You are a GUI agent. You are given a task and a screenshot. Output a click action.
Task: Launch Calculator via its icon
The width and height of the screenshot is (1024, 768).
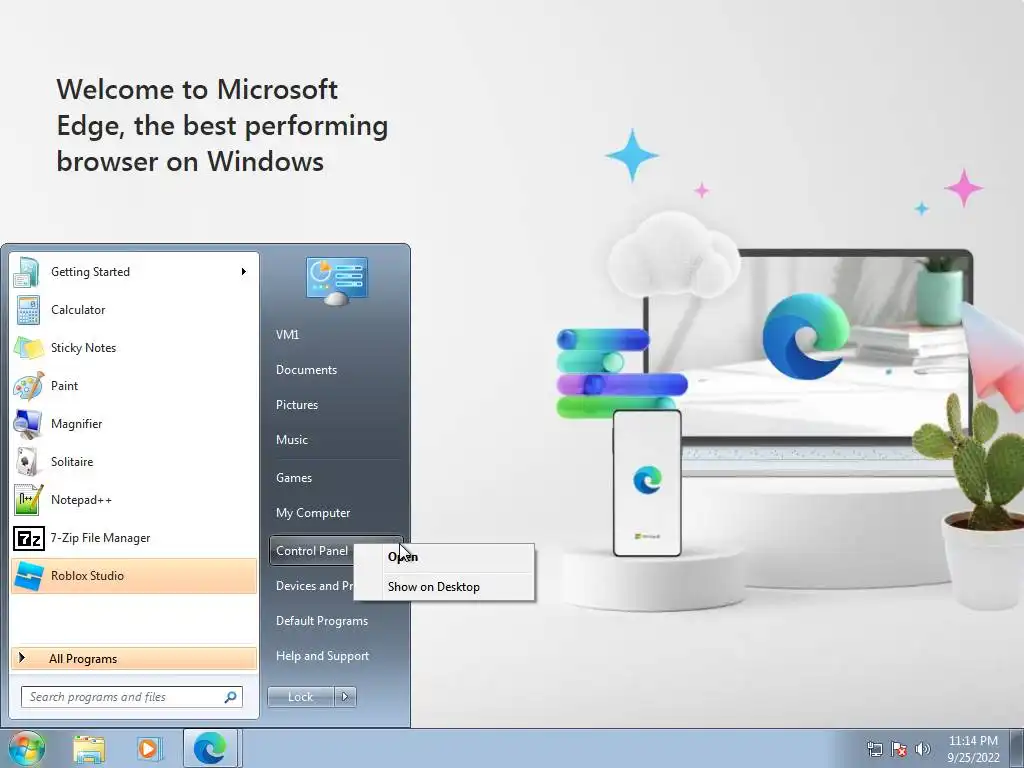click(28, 310)
